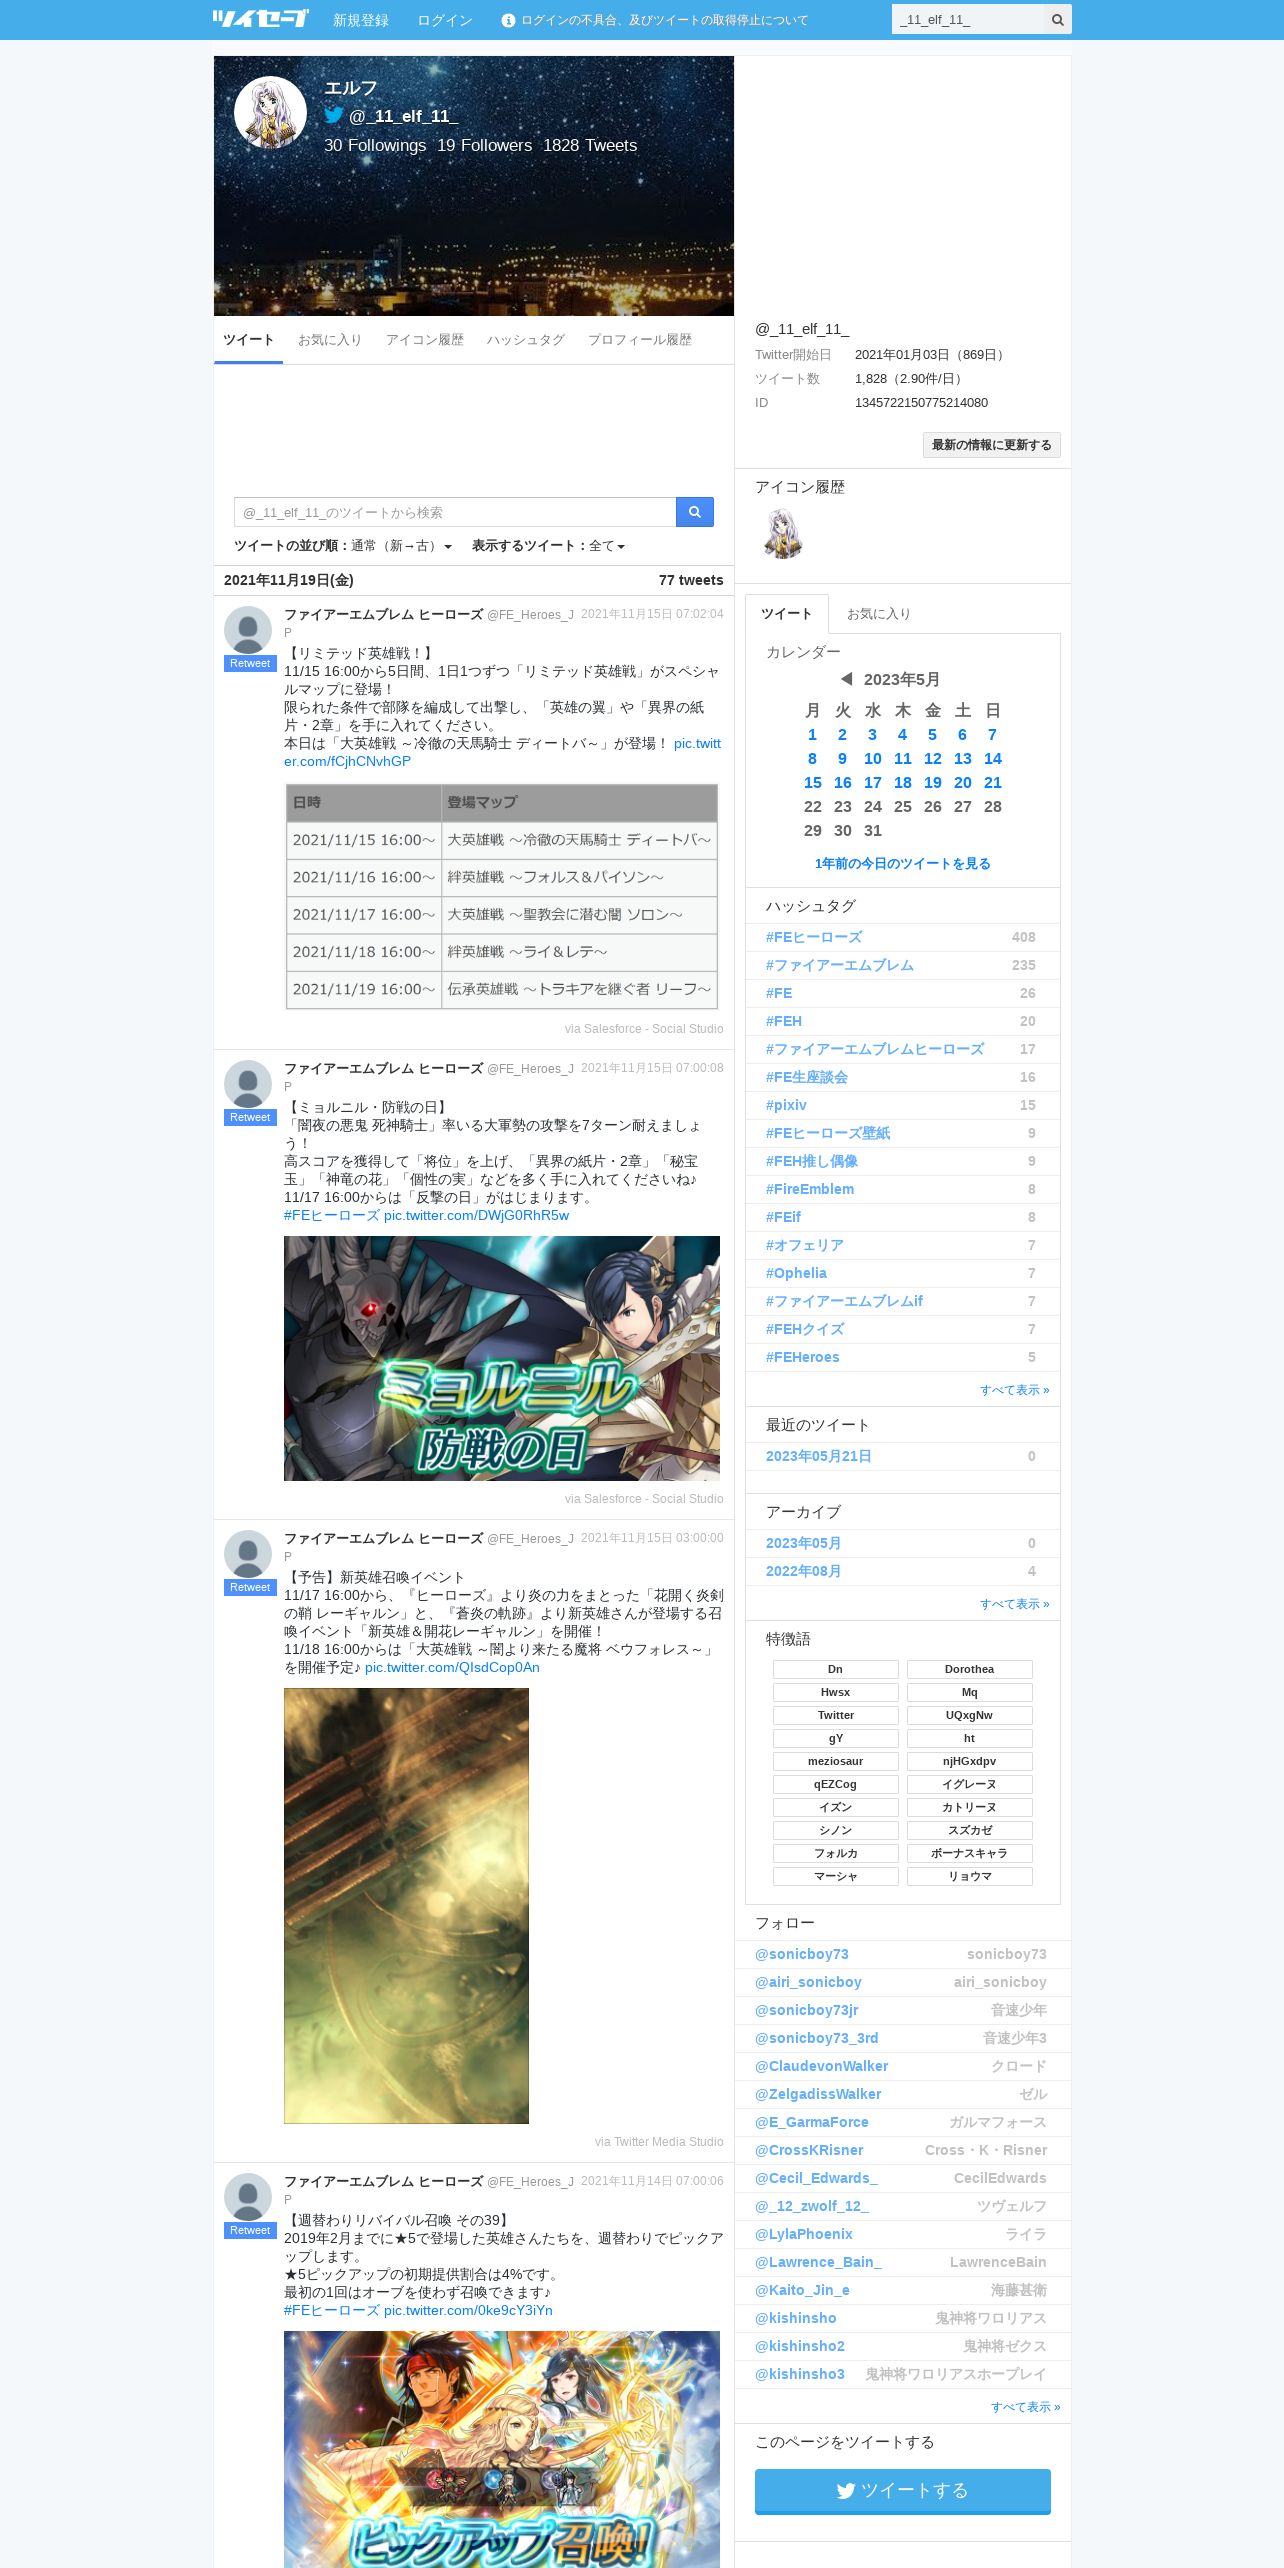Click 1828 Tweets count
Viewport: 1284px width, 2568px height.
590,145
